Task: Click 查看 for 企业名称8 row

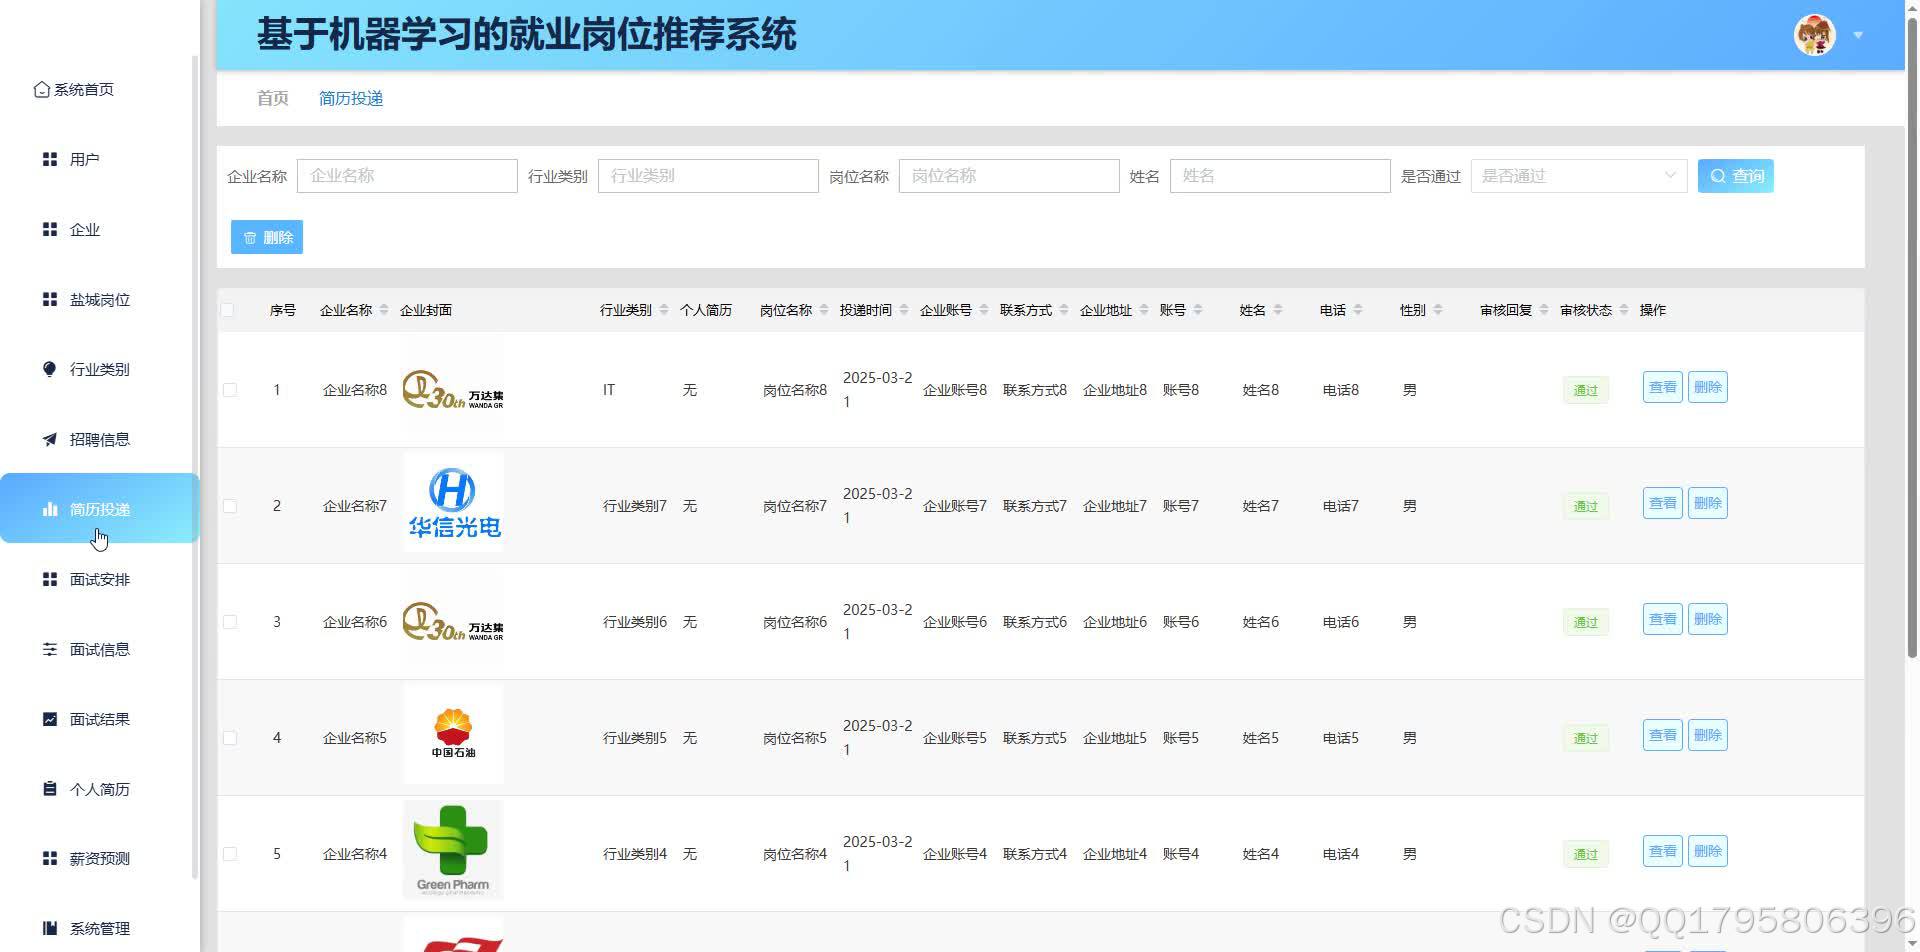Action: (x=1663, y=387)
